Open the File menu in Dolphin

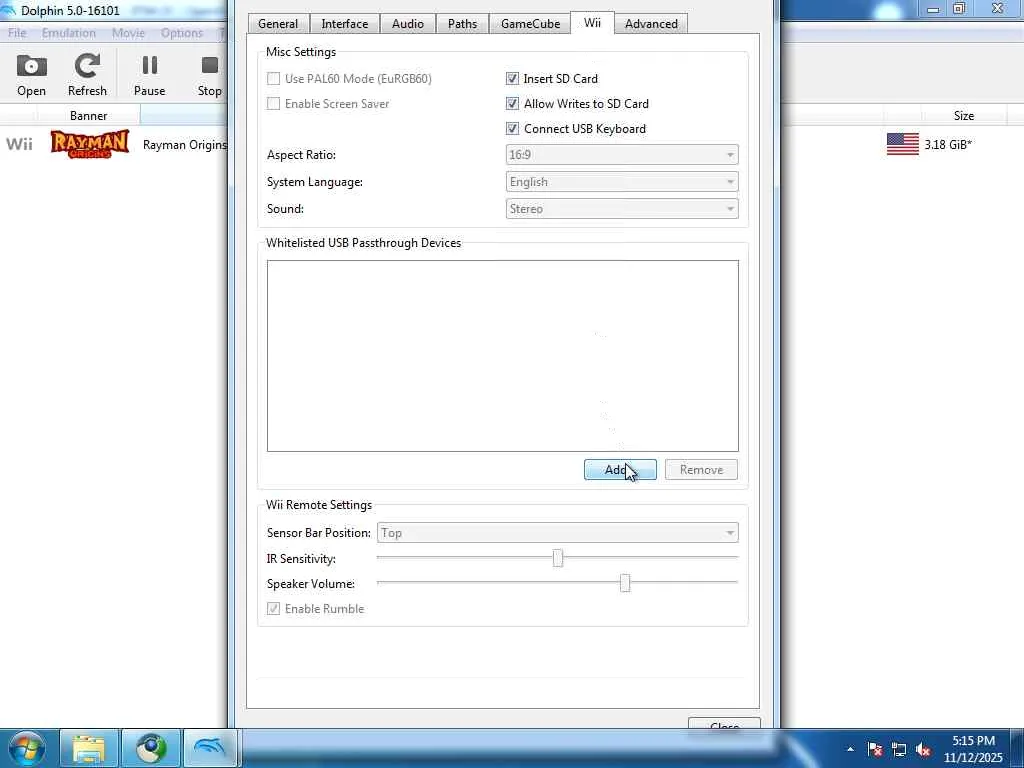(x=18, y=33)
